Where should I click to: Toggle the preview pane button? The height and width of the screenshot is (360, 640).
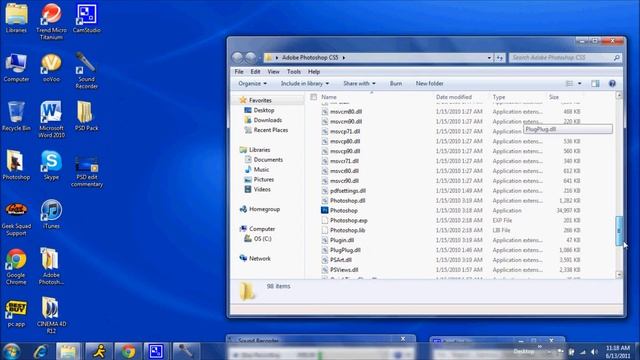[x=595, y=84]
